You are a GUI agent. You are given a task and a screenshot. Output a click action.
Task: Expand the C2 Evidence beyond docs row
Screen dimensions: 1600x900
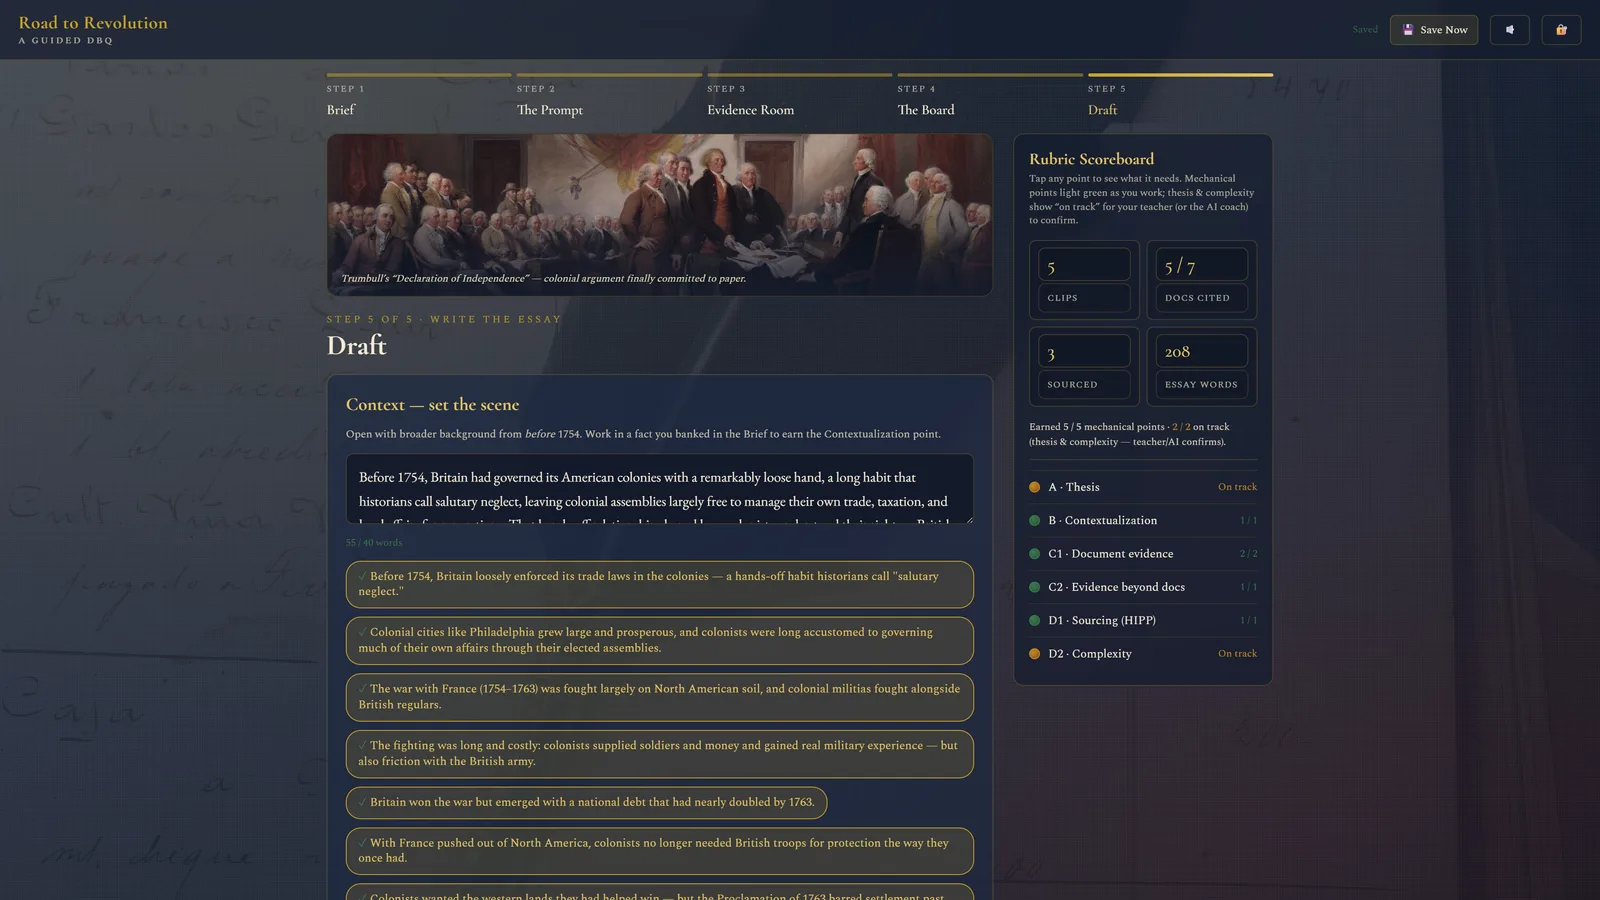tap(1143, 587)
